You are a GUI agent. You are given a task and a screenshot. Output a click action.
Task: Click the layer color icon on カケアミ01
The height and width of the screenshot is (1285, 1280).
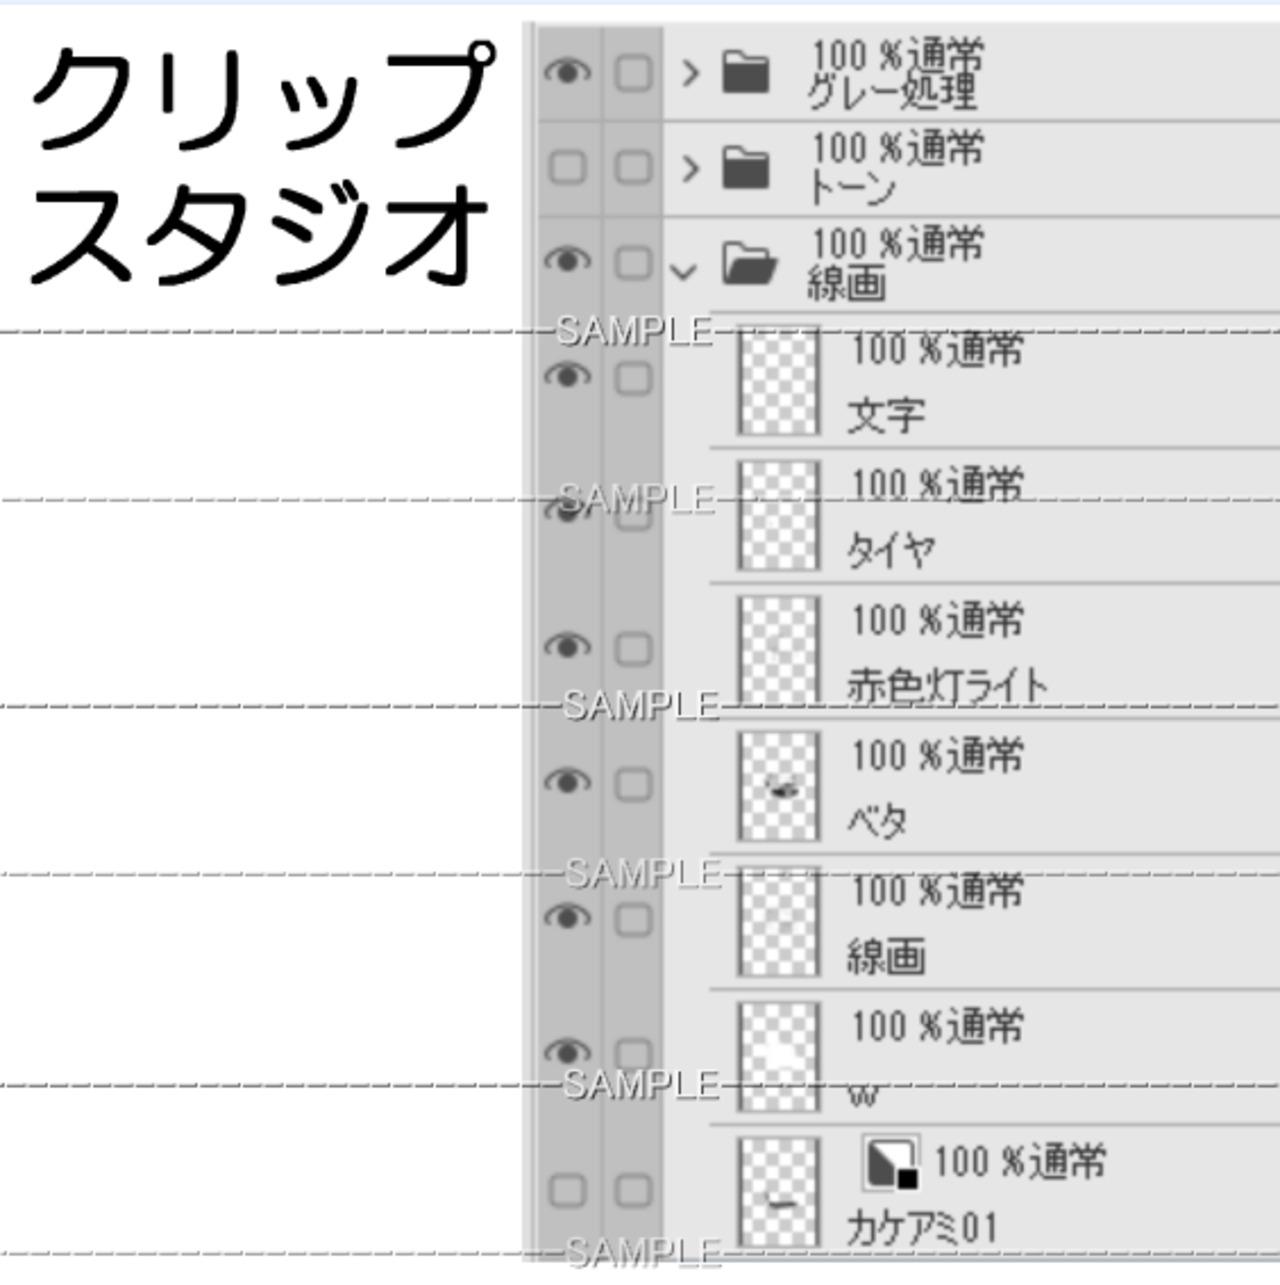[890, 1162]
